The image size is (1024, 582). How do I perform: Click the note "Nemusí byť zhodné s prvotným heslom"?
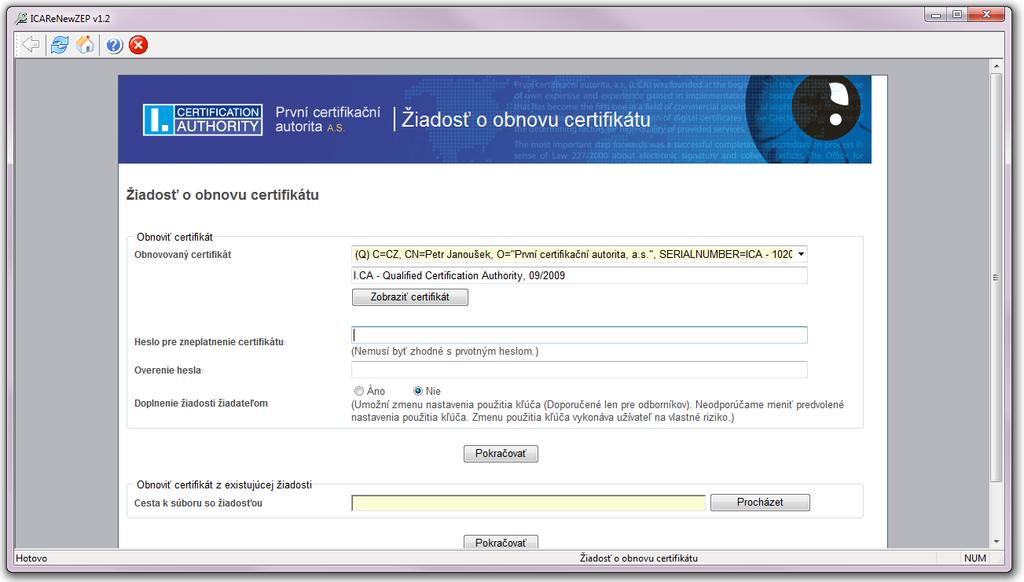click(x=445, y=351)
